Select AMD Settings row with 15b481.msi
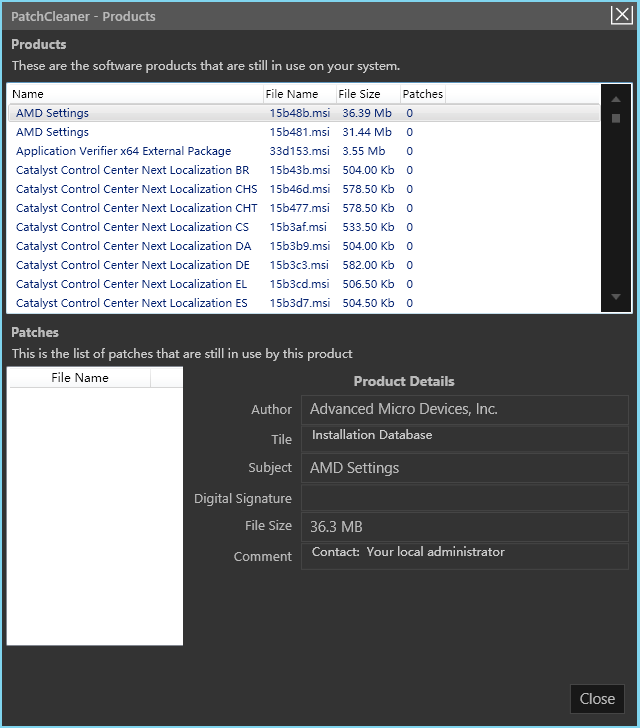Image resolution: width=640 pixels, height=728 pixels. pyautogui.click(x=304, y=132)
